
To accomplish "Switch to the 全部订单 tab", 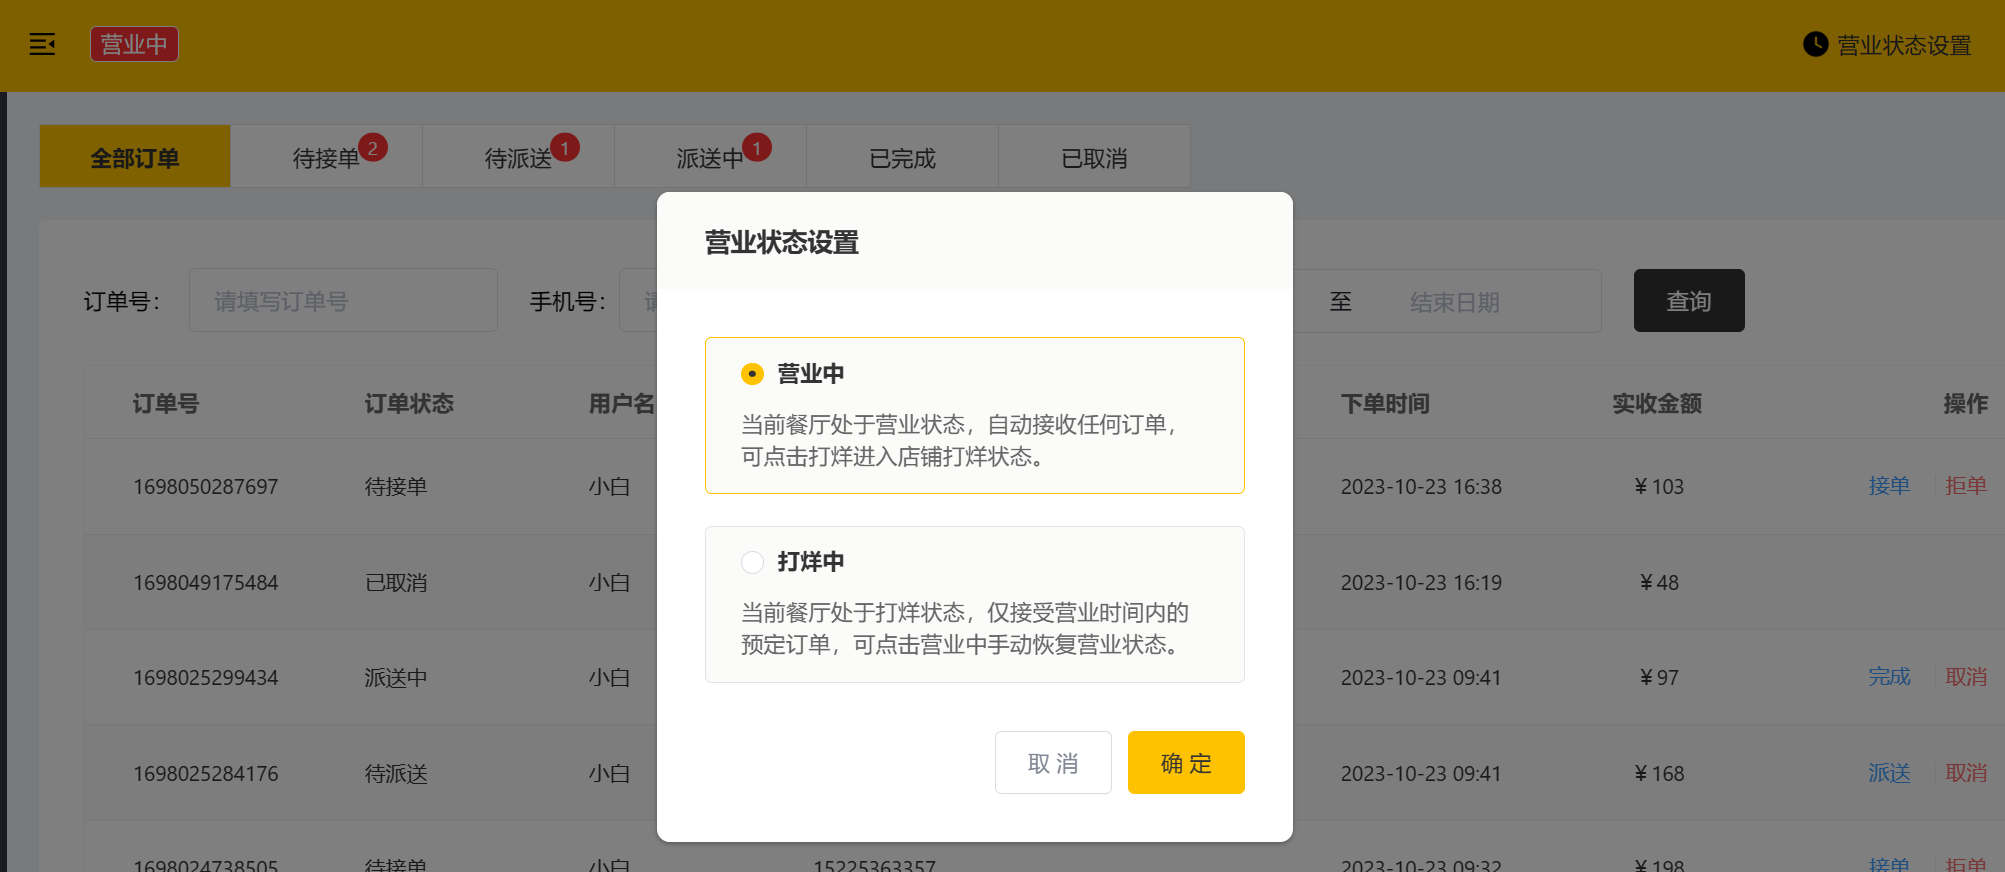I will tap(135, 157).
